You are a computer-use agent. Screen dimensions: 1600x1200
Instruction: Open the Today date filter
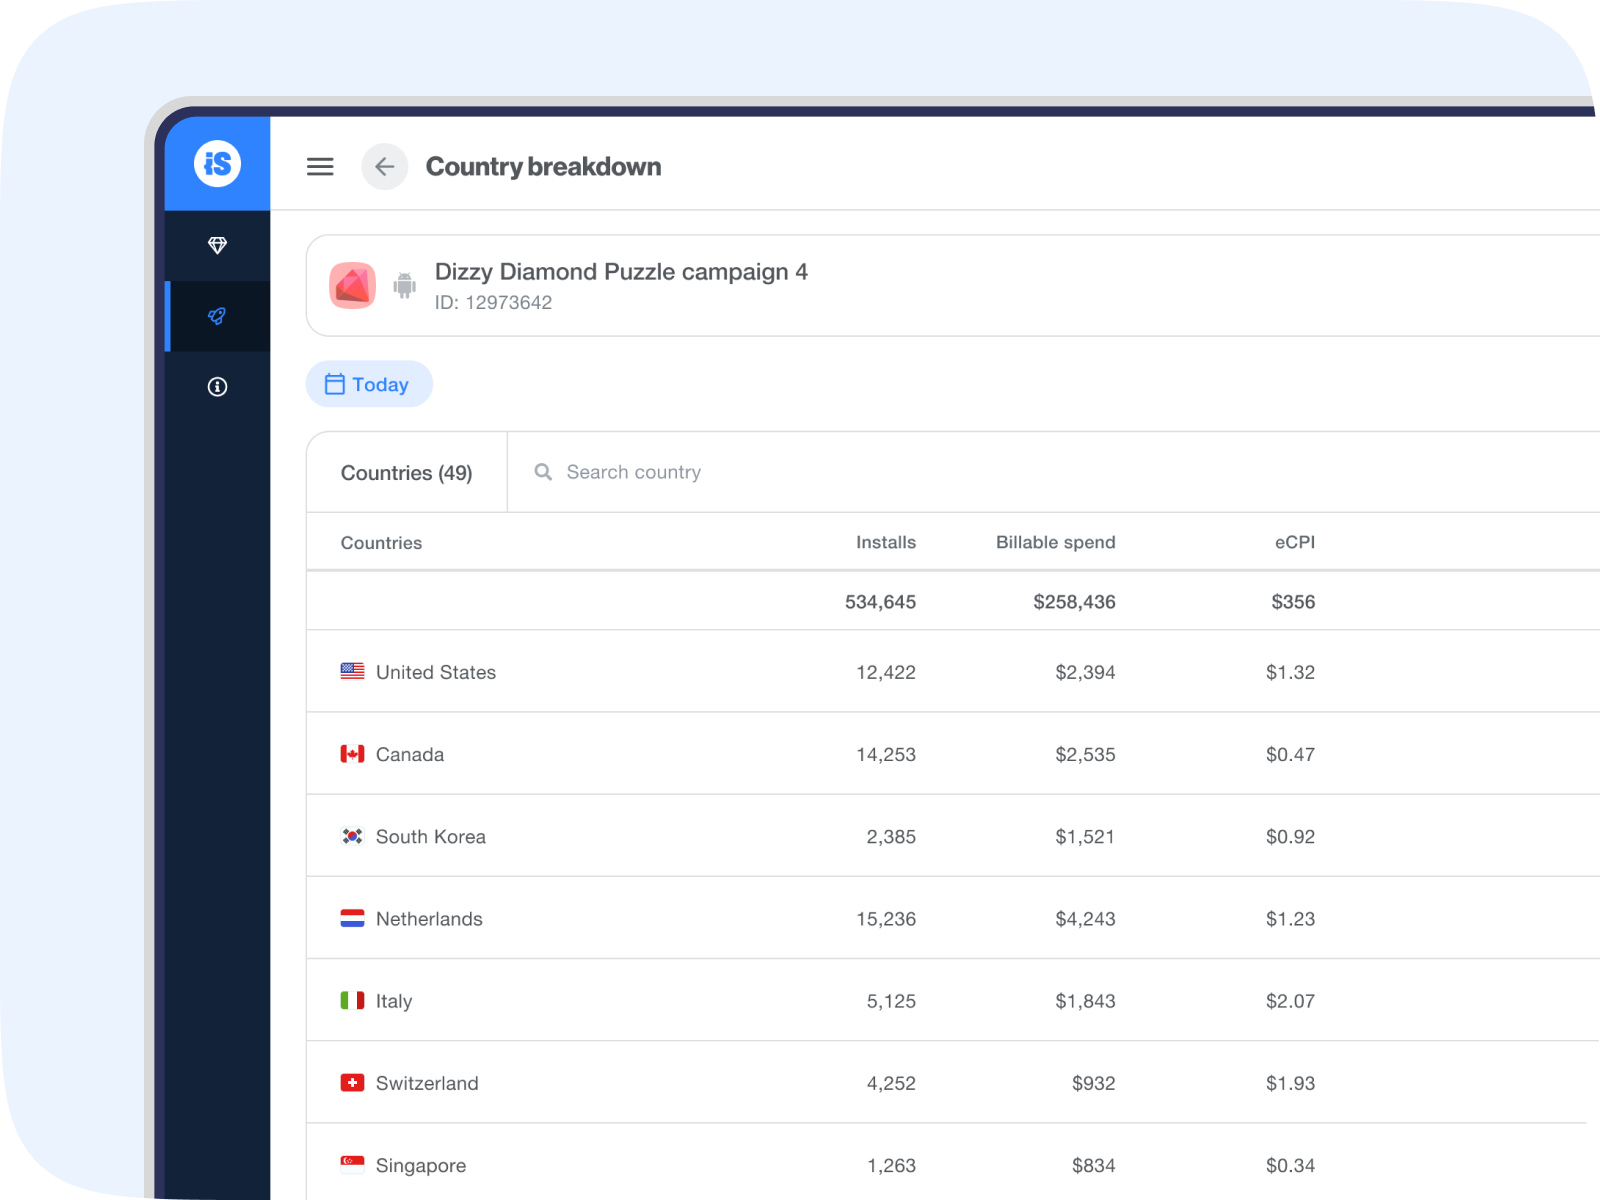coord(369,384)
